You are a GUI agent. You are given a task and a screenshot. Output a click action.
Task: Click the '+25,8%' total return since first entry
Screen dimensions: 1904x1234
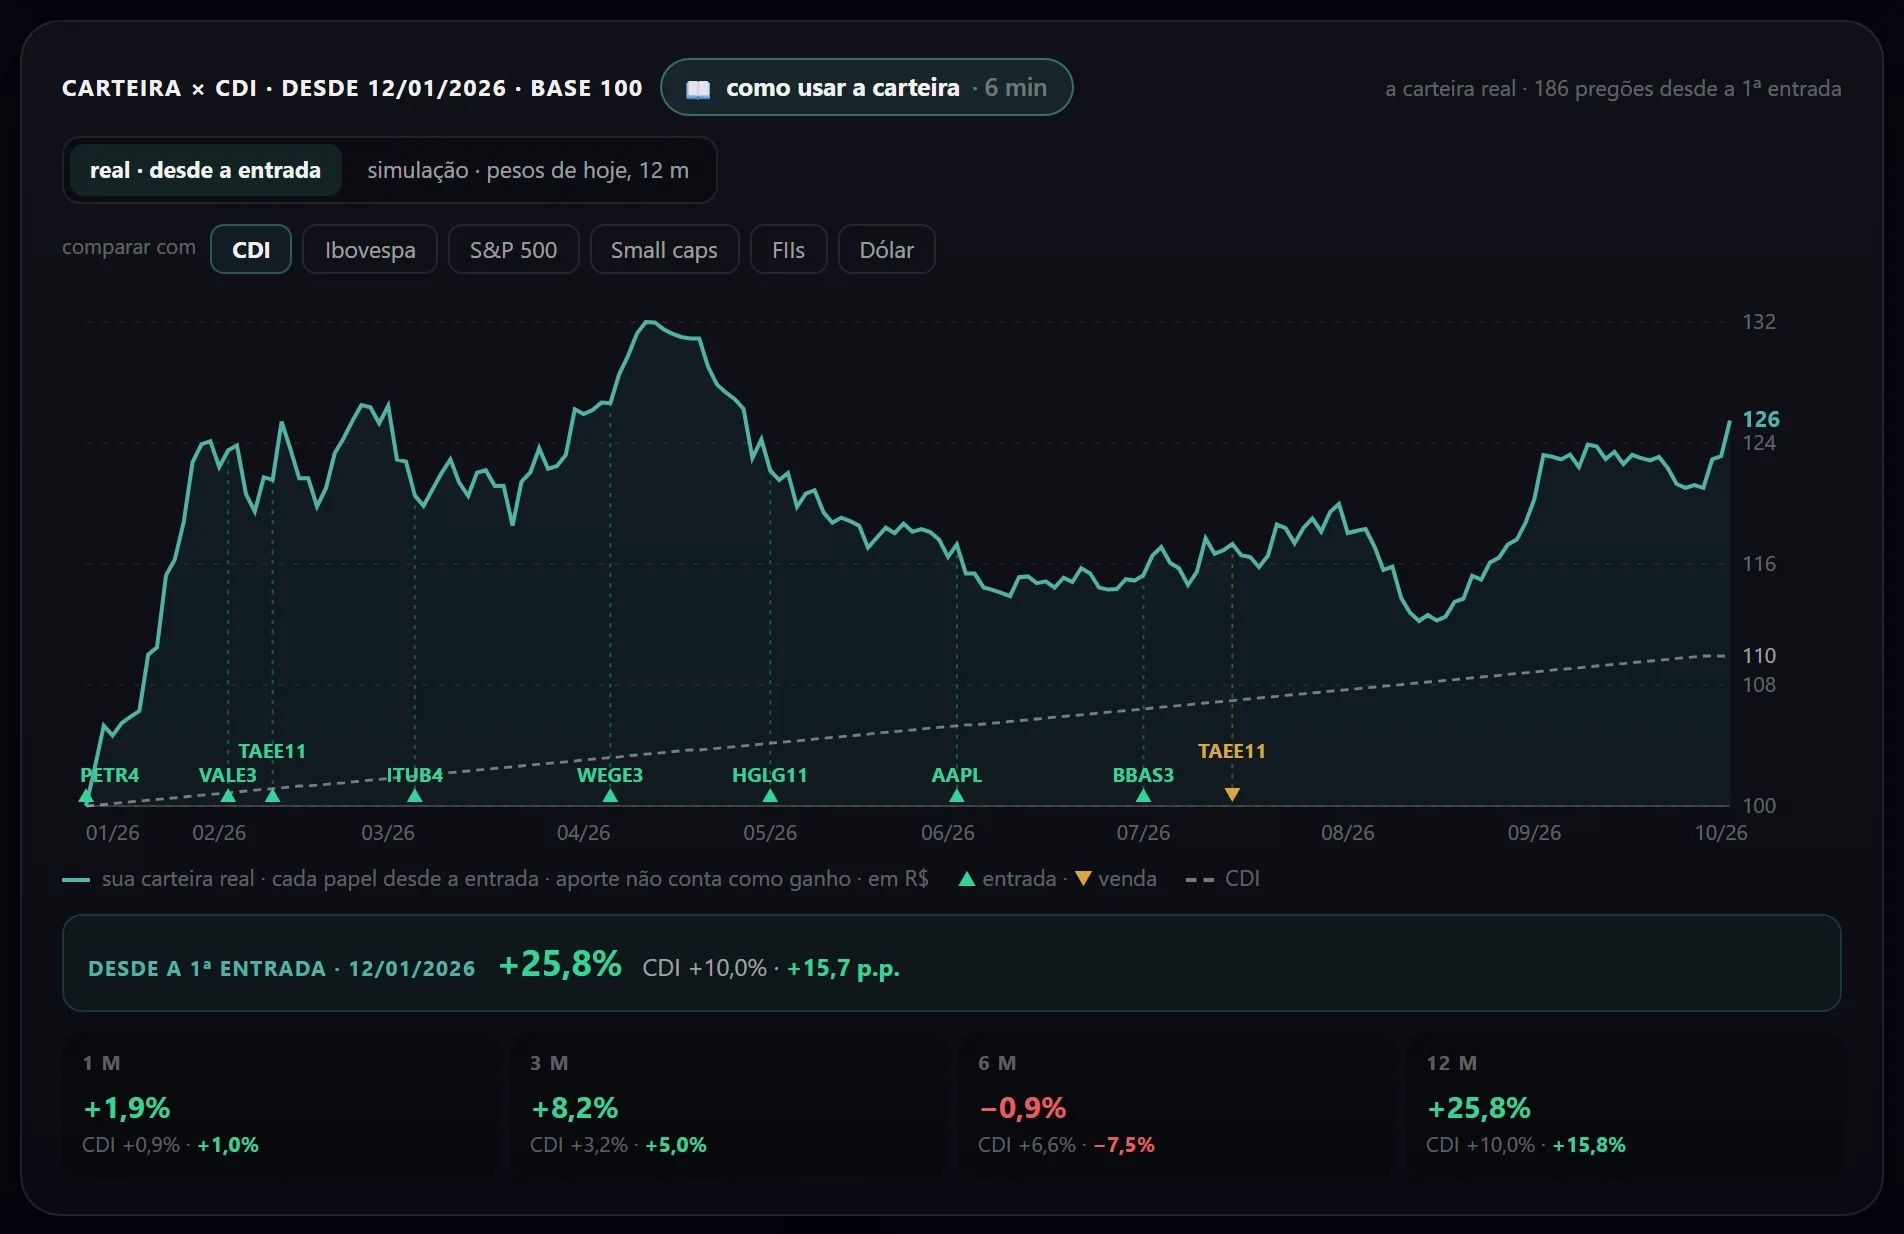pos(560,964)
